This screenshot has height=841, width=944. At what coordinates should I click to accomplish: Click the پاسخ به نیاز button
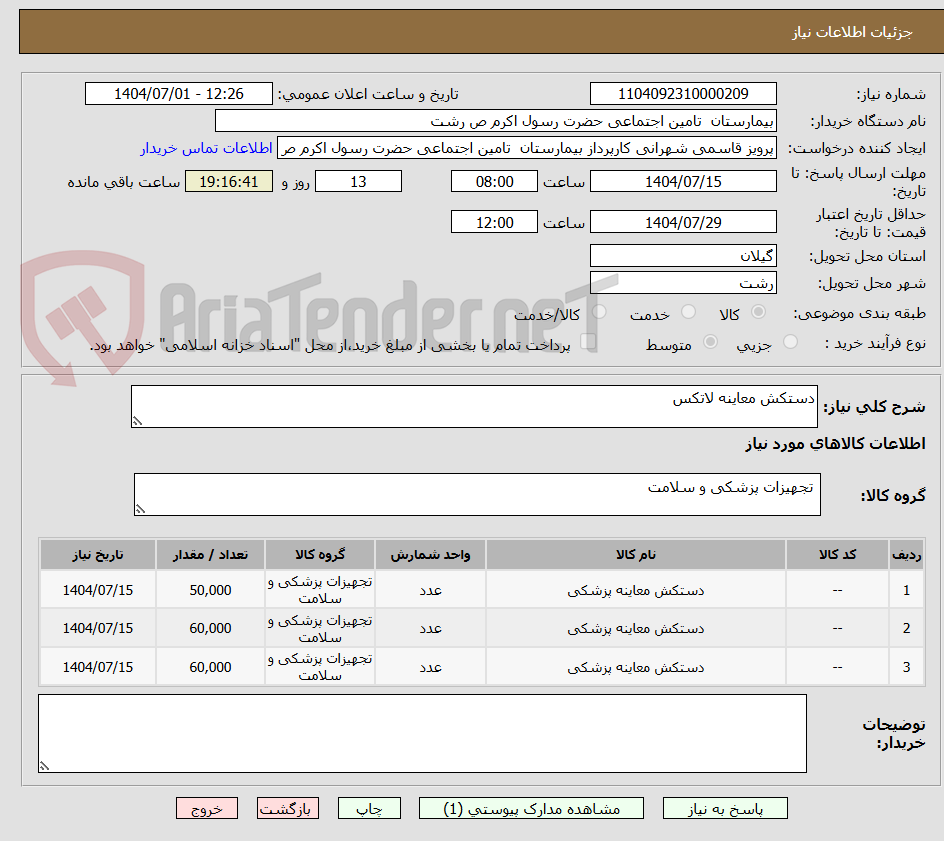[x=725, y=808]
